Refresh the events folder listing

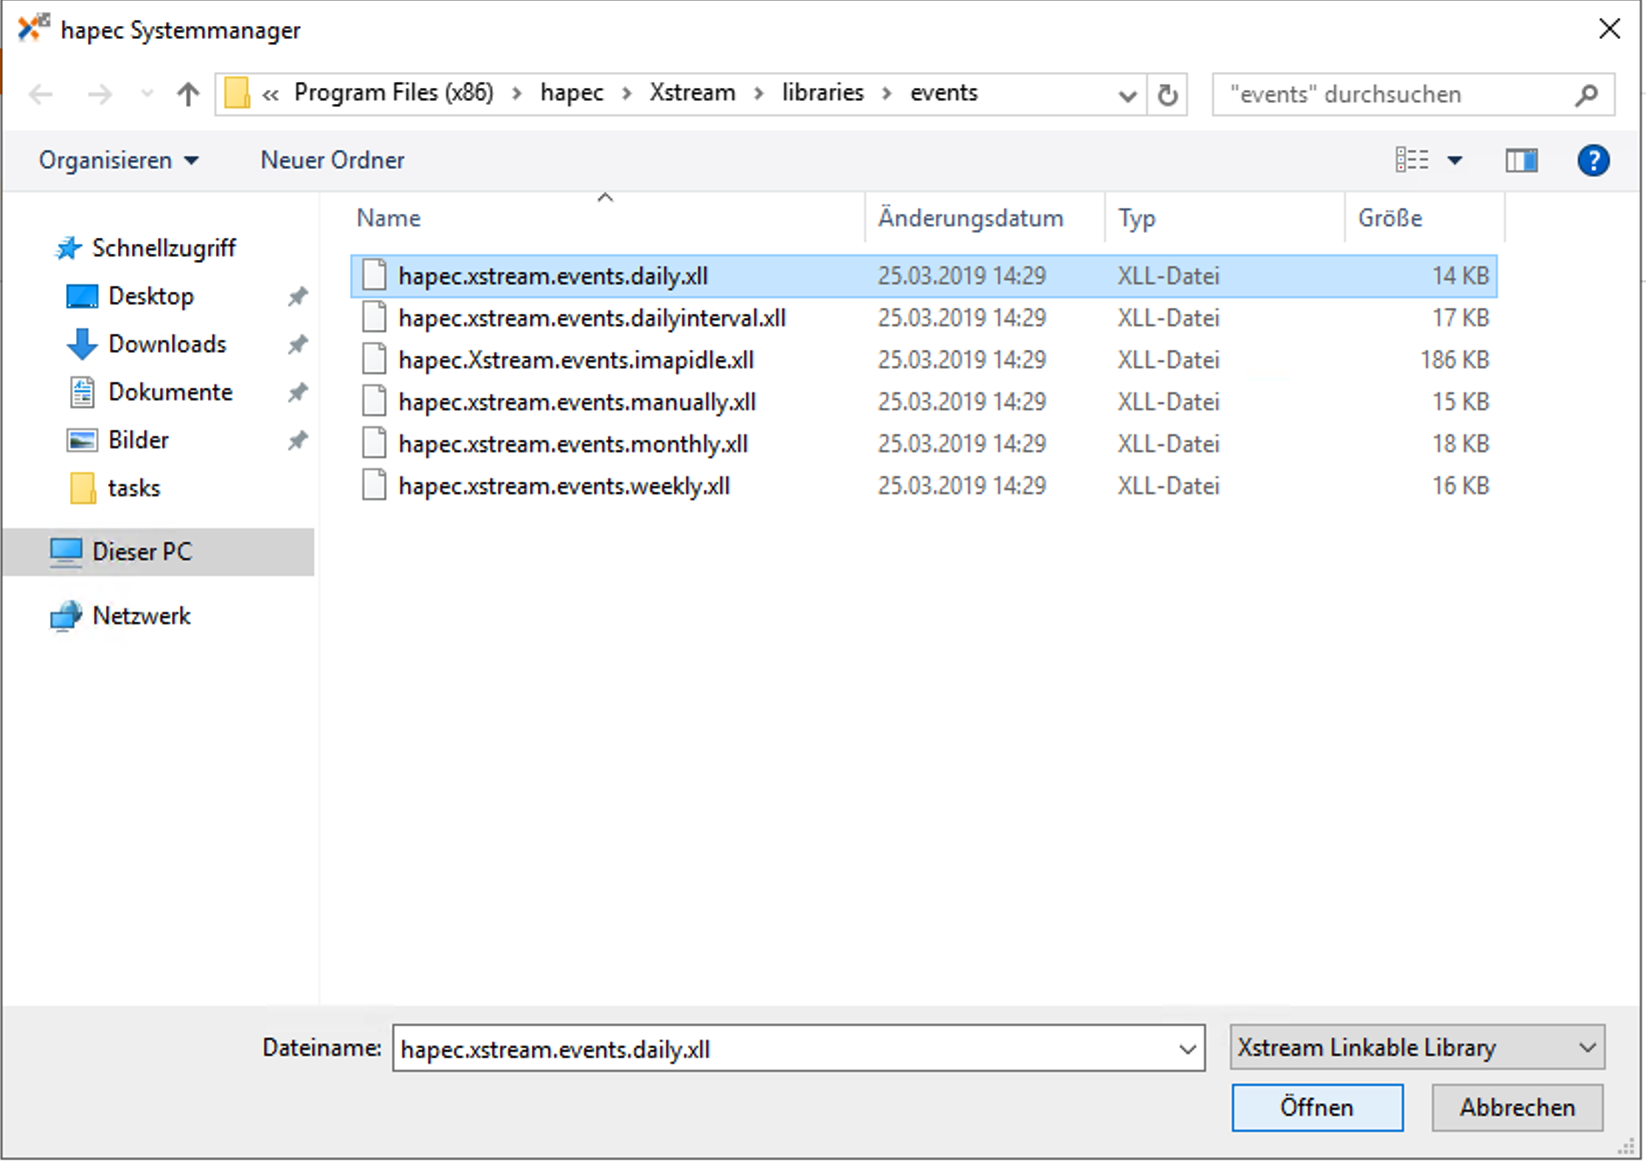tap(1167, 95)
